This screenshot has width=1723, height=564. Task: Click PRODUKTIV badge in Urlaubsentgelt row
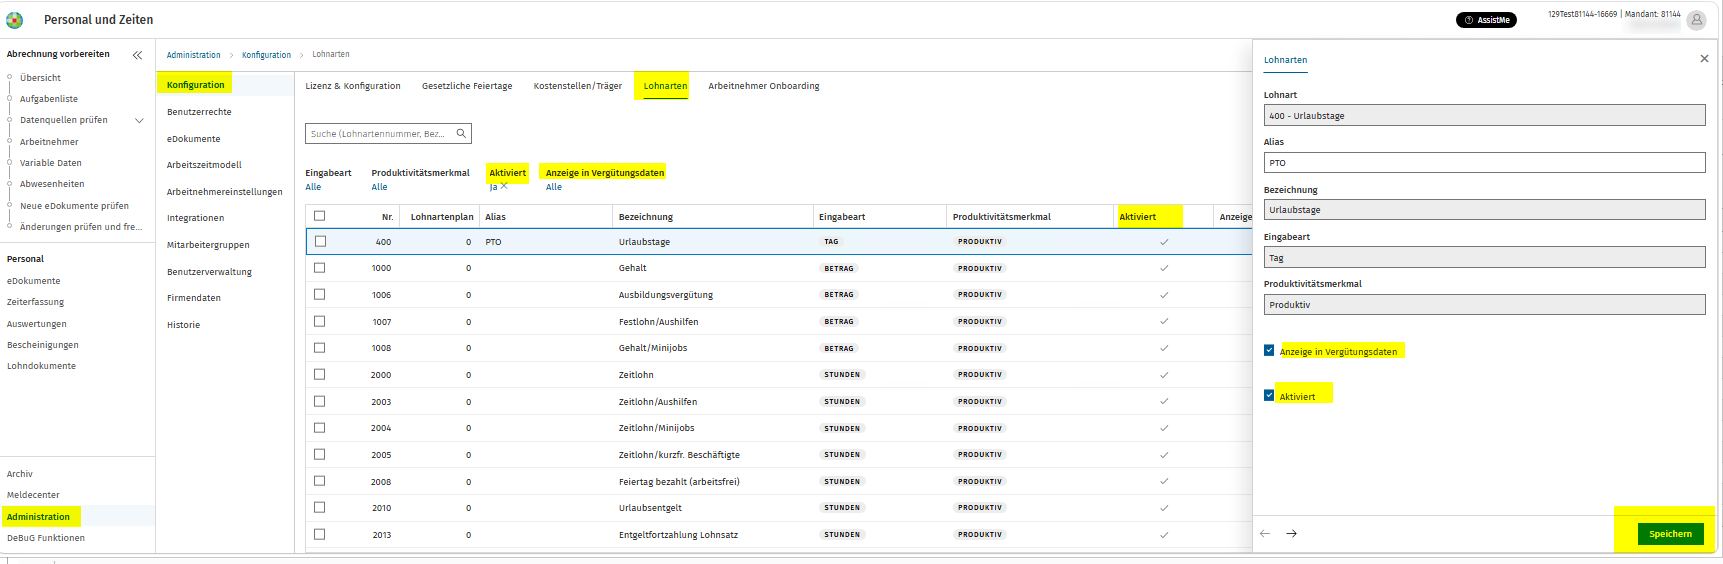tap(980, 508)
